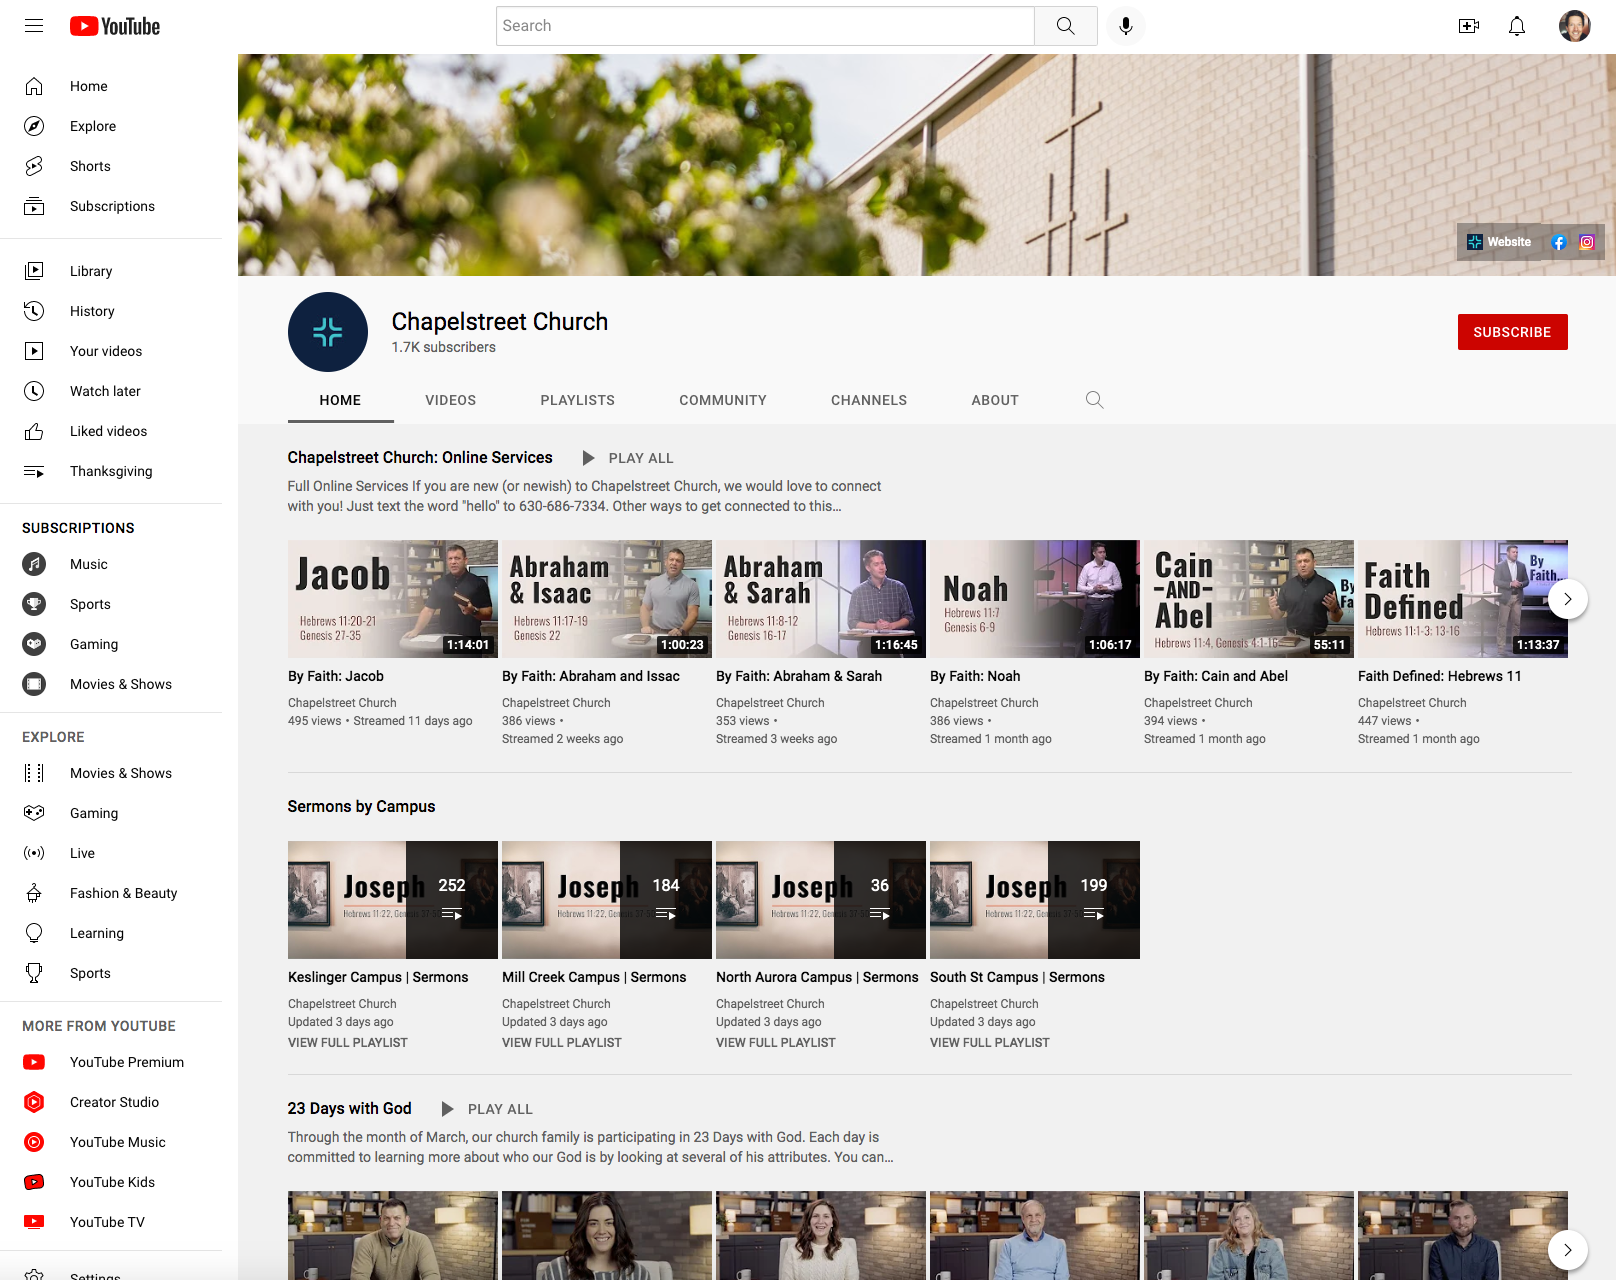View full Keslinger Campus playlist
Viewport: 1616px width, 1280px height.
click(x=348, y=1042)
